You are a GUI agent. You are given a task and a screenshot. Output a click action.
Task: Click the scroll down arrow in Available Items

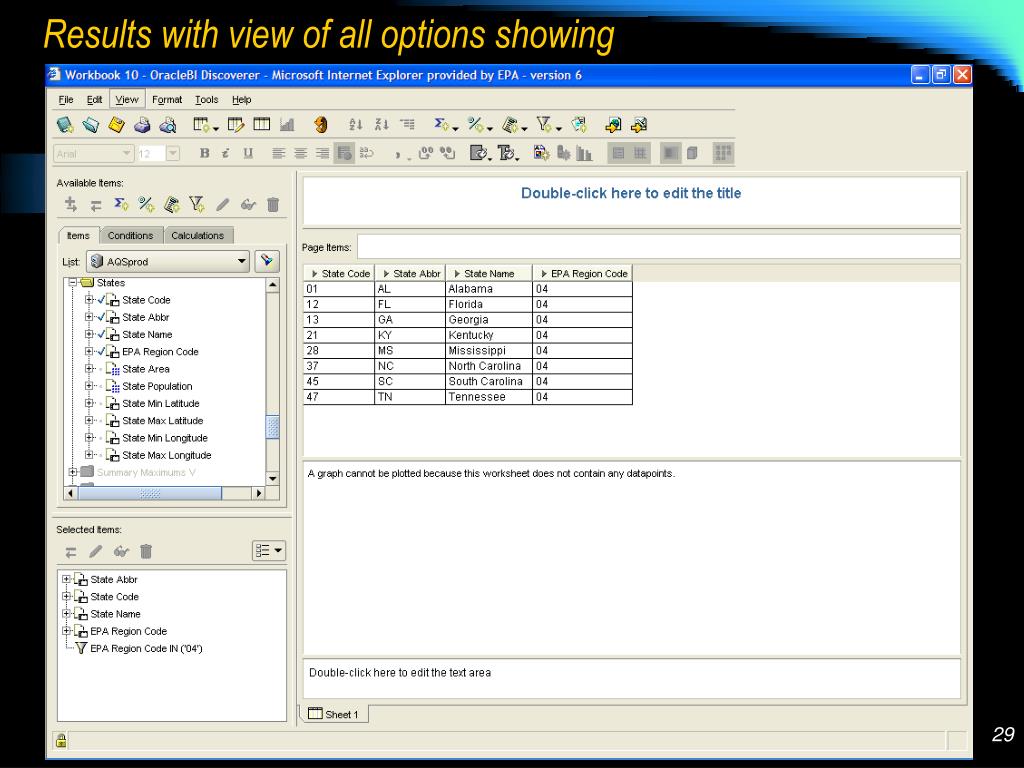(273, 479)
